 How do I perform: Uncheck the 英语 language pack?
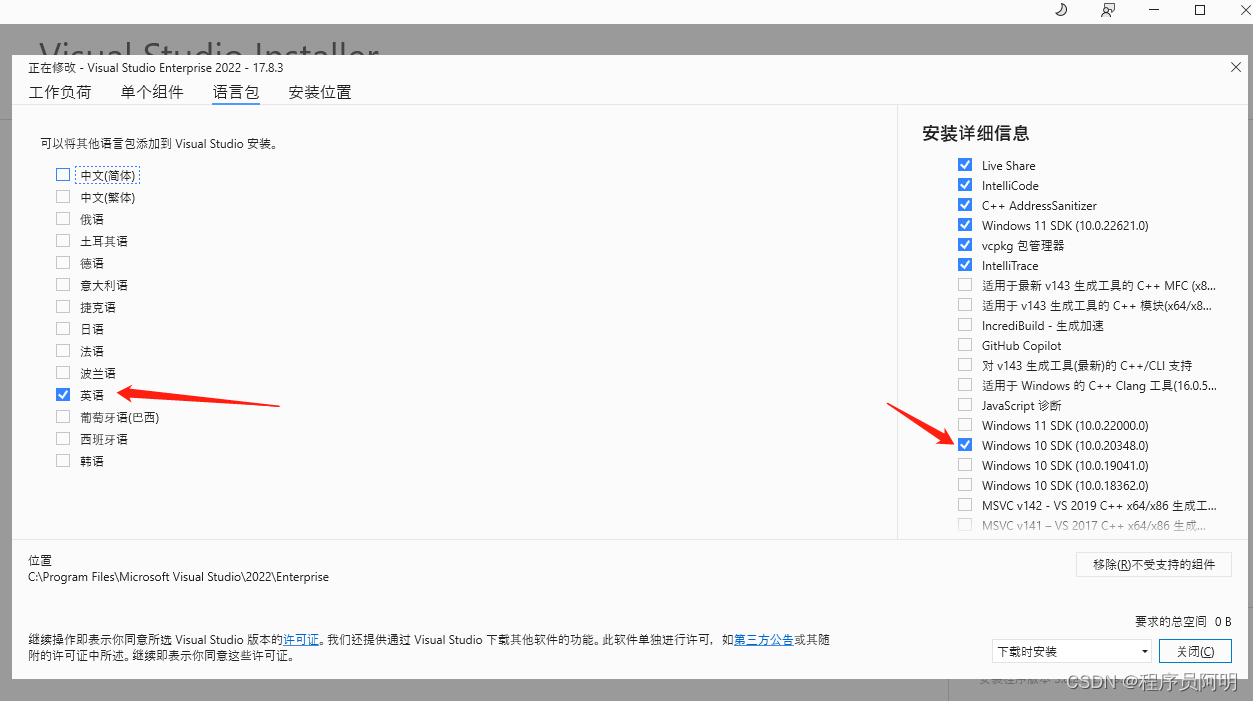tap(63, 395)
